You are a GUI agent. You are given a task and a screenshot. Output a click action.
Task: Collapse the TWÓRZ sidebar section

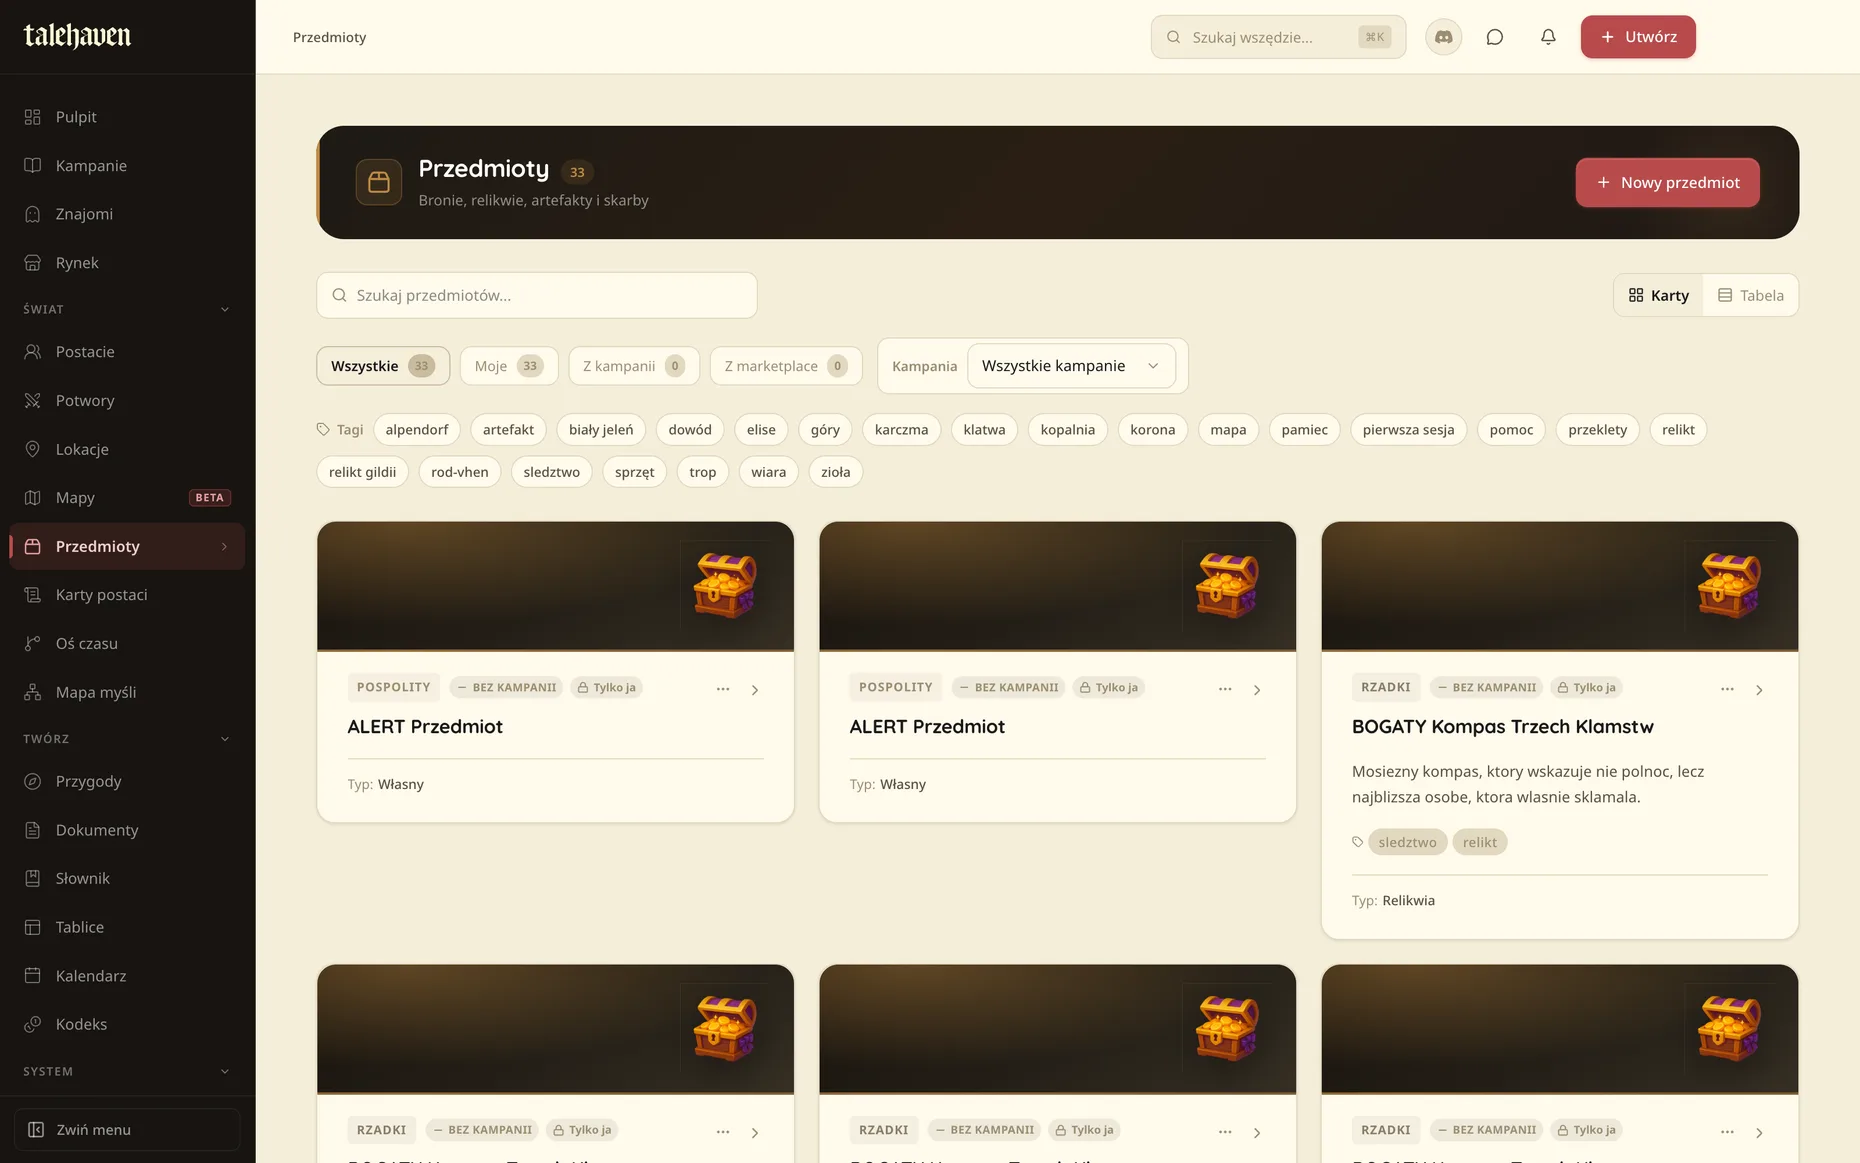(225, 739)
